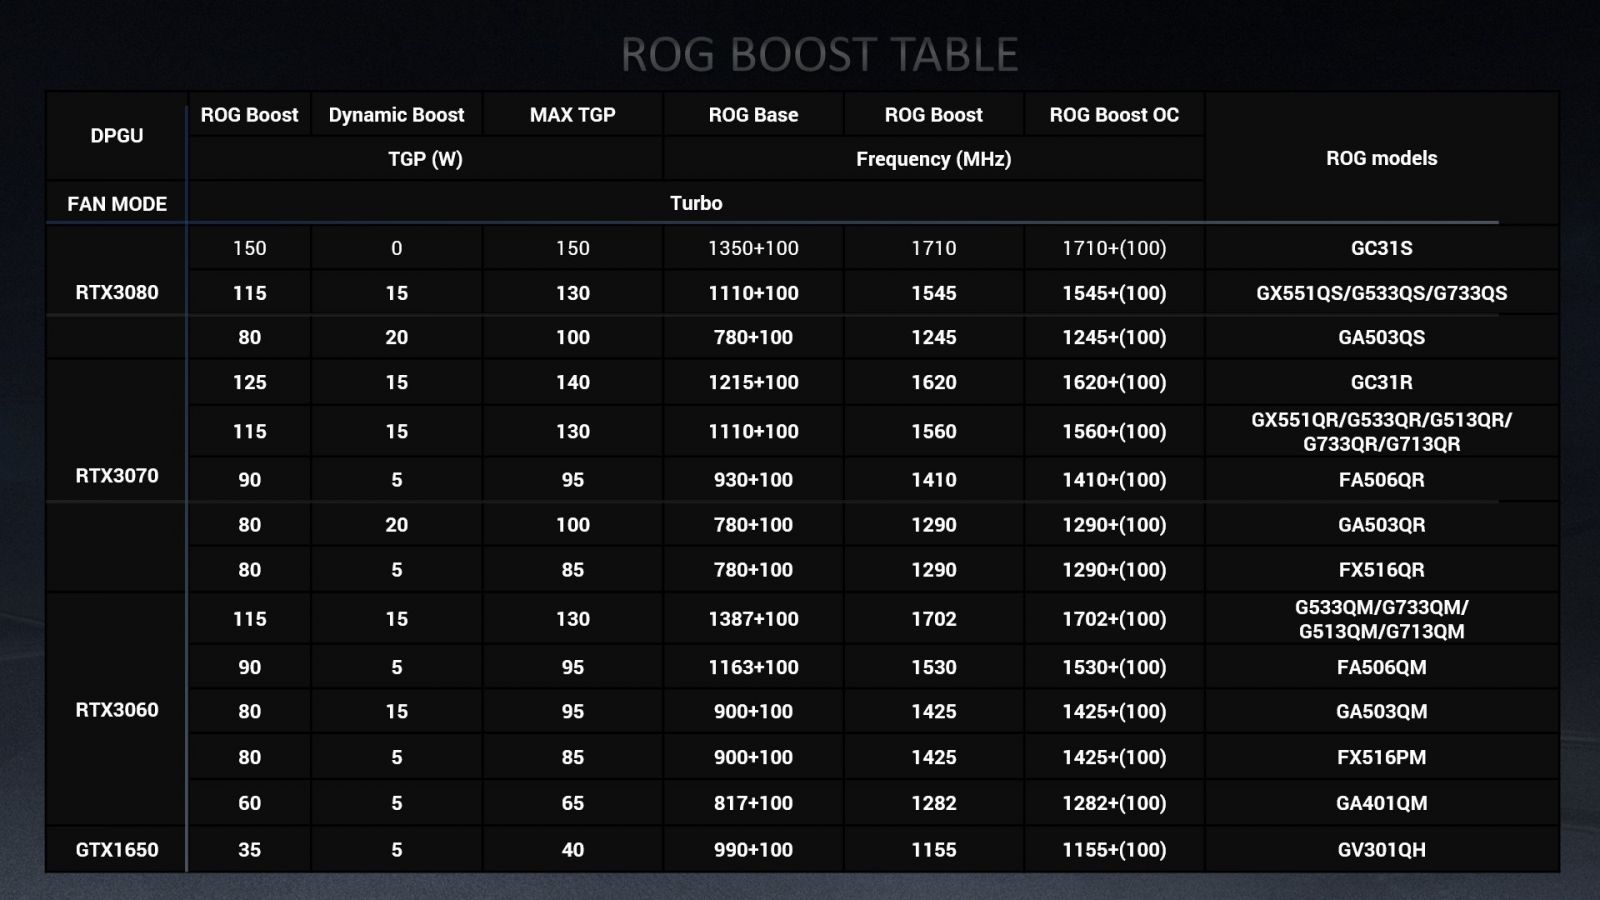Click the 1387+100 base frequency cell
Viewport: 1600px width, 900px height.
[x=753, y=619]
